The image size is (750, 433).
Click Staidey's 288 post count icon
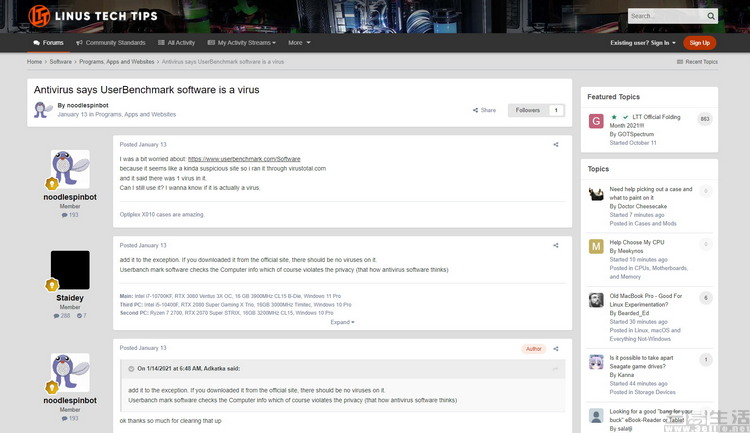(x=62, y=316)
